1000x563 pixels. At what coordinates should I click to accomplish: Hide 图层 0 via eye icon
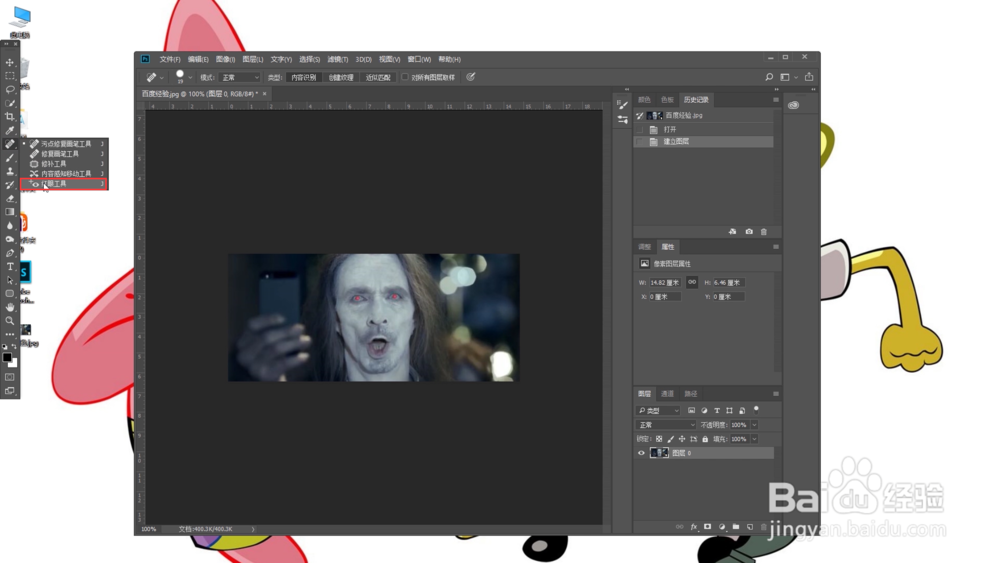coord(641,453)
